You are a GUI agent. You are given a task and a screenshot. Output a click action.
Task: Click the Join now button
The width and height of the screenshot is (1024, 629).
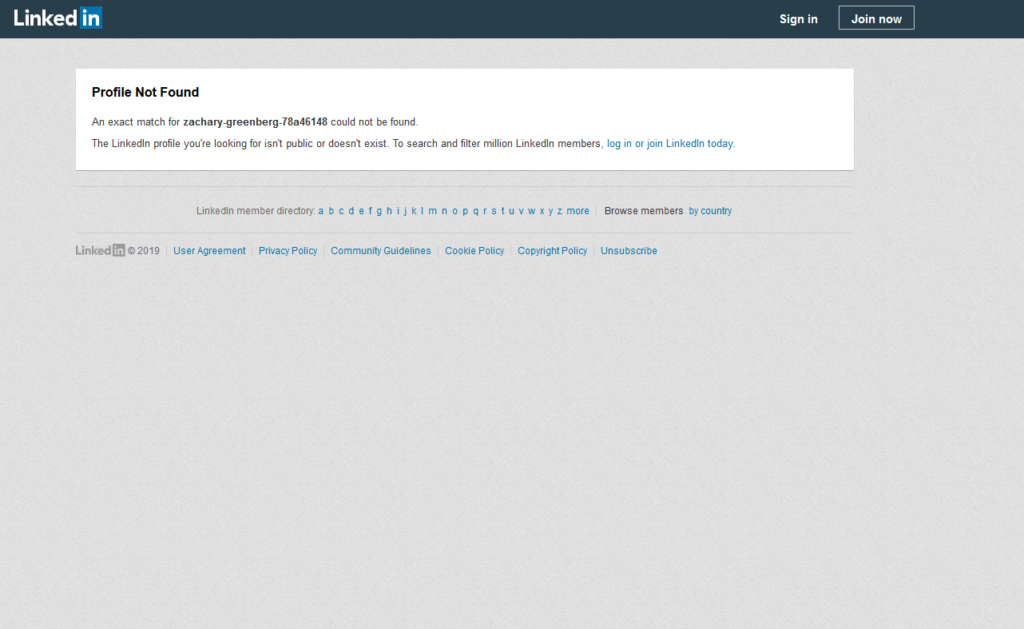pyautogui.click(x=876, y=18)
